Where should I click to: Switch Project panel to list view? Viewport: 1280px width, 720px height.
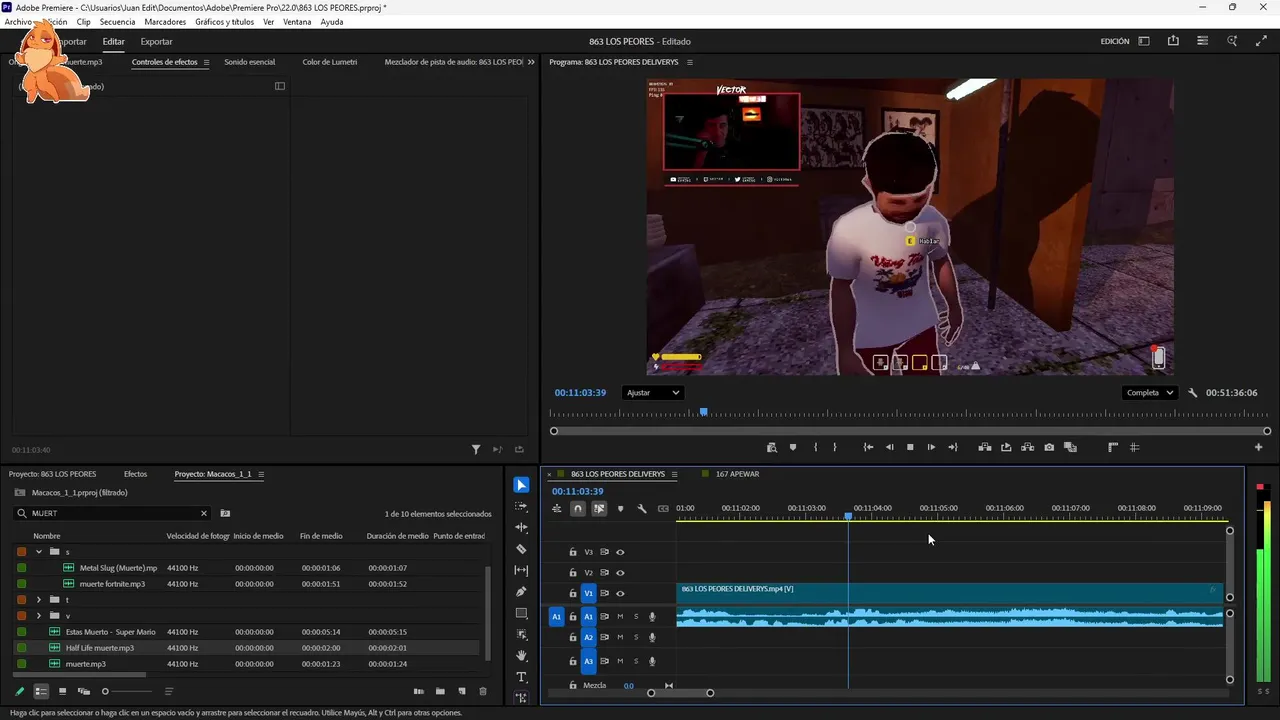41,691
